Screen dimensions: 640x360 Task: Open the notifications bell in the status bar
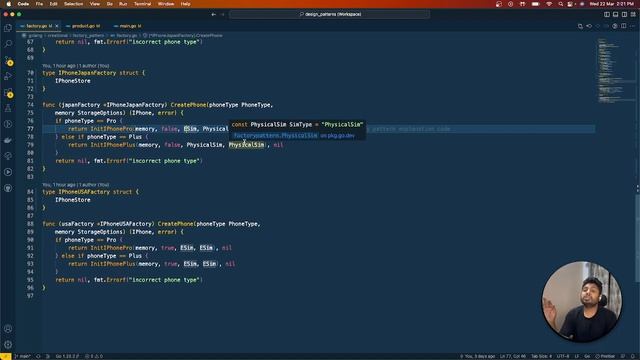click(633, 356)
